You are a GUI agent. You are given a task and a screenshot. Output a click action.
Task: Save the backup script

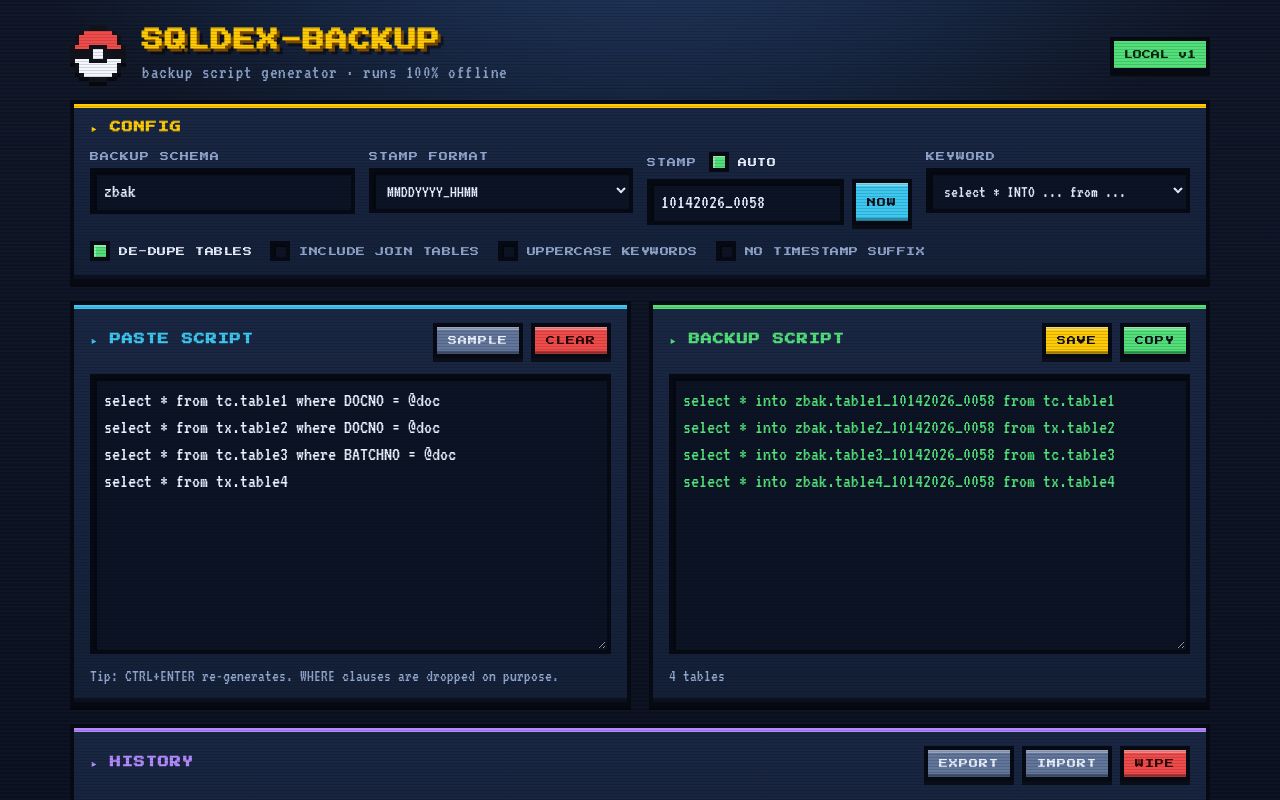[x=1076, y=340]
